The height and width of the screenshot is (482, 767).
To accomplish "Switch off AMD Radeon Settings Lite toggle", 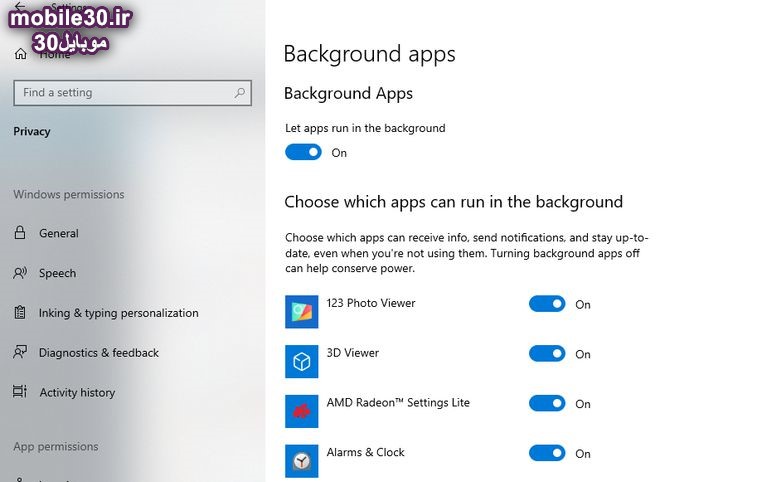I will pos(547,403).
